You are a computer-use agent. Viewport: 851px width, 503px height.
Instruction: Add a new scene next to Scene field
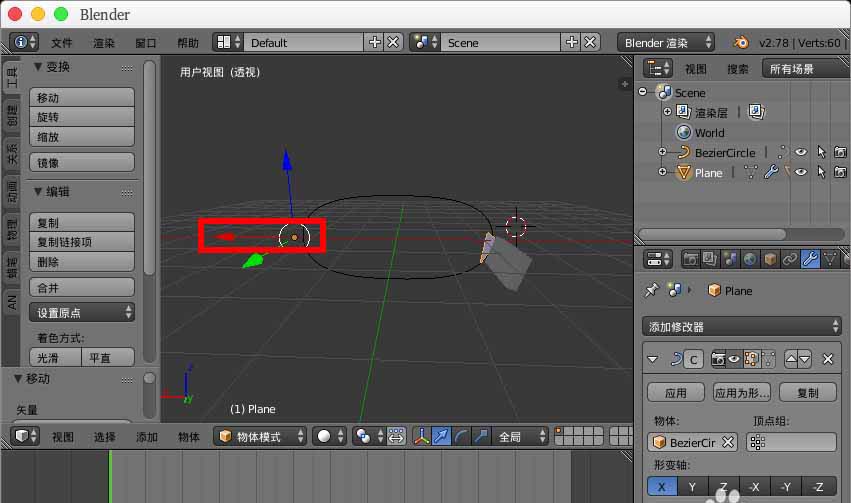[x=571, y=42]
